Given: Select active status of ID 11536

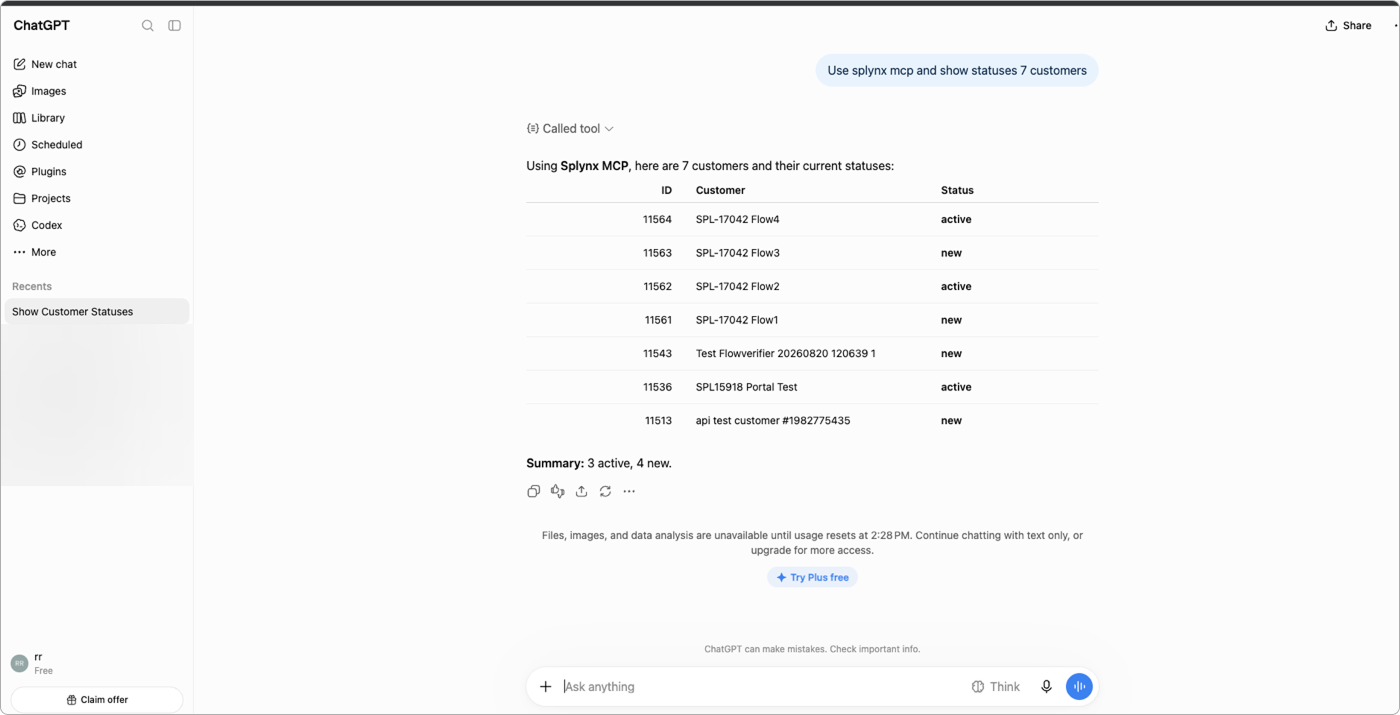Looking at the screenshot, I should (x=956, y=387).
